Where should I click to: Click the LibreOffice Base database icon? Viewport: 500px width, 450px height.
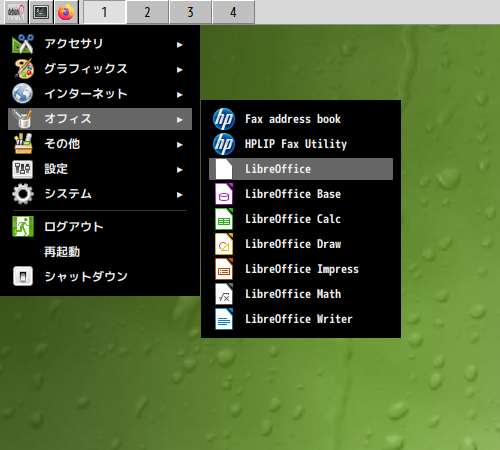click(224, 194)
